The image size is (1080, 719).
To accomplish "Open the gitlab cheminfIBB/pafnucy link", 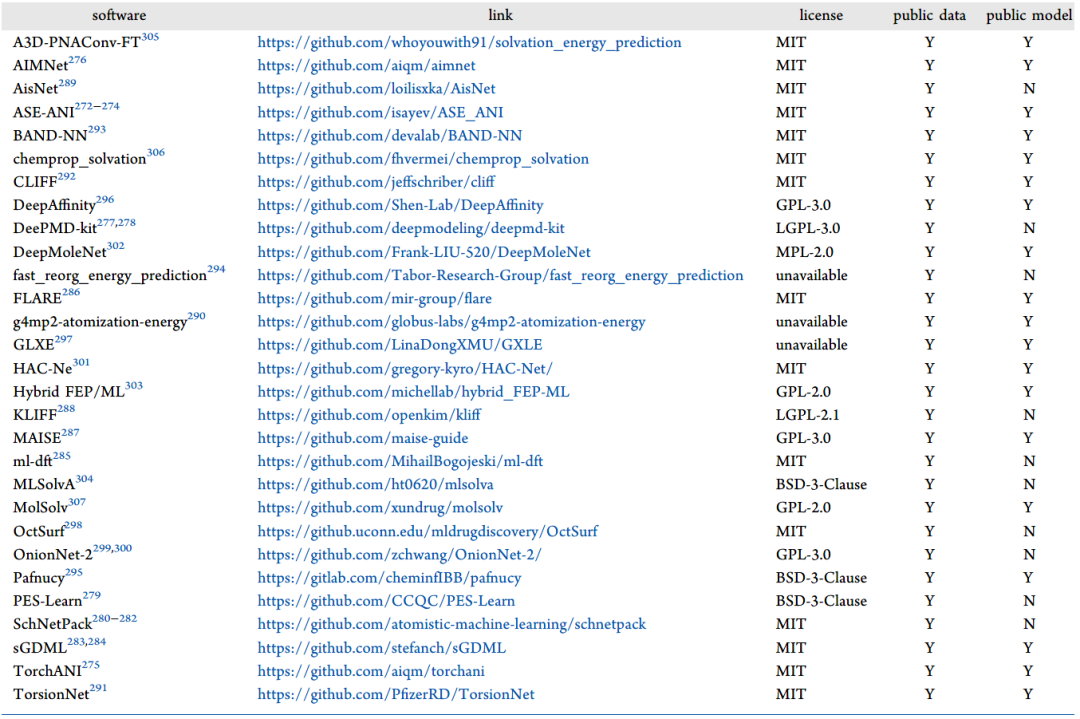I will [389, 578].
